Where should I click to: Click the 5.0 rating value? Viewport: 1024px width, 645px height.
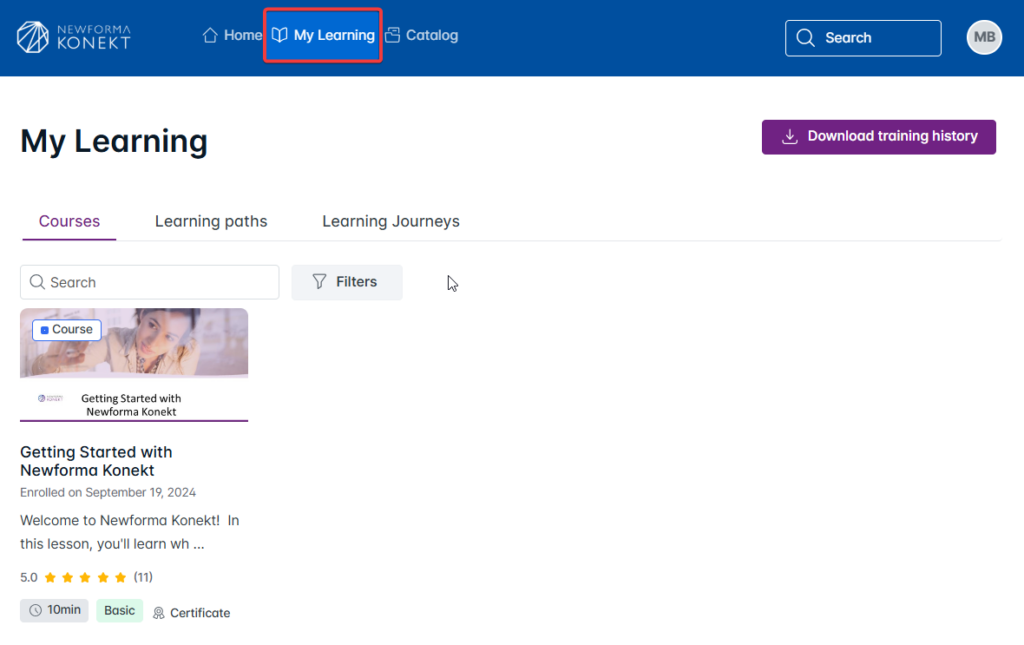[x=29, y=577]
